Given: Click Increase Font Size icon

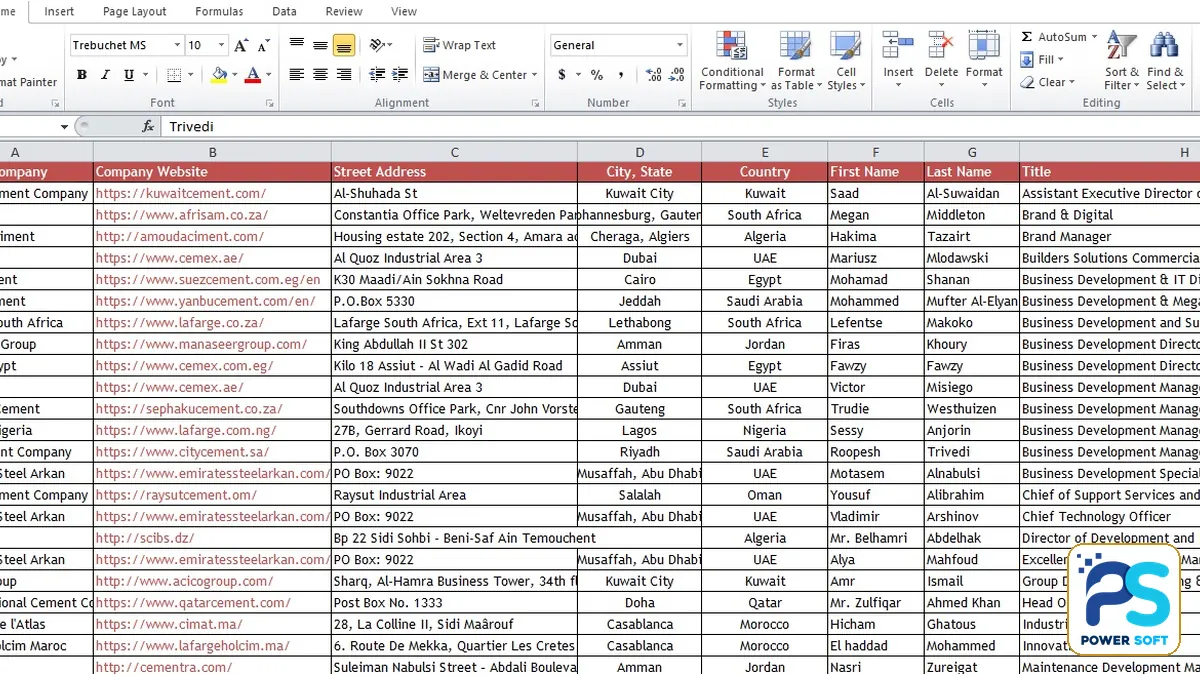Looking at the screenshot, I should pyautogui.click(x=241, y=45).
